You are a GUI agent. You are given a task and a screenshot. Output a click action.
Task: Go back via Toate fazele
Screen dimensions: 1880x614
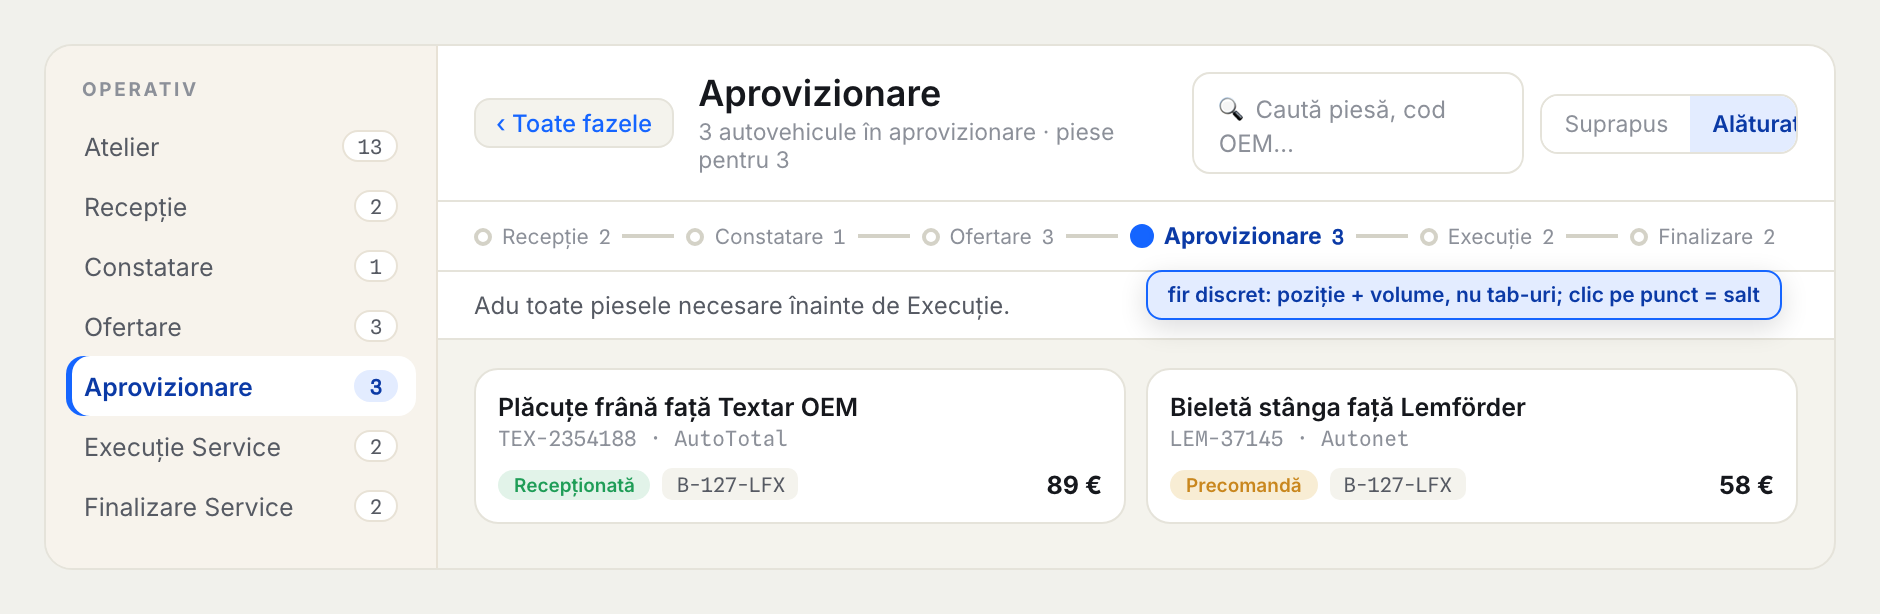coord(574,123)
